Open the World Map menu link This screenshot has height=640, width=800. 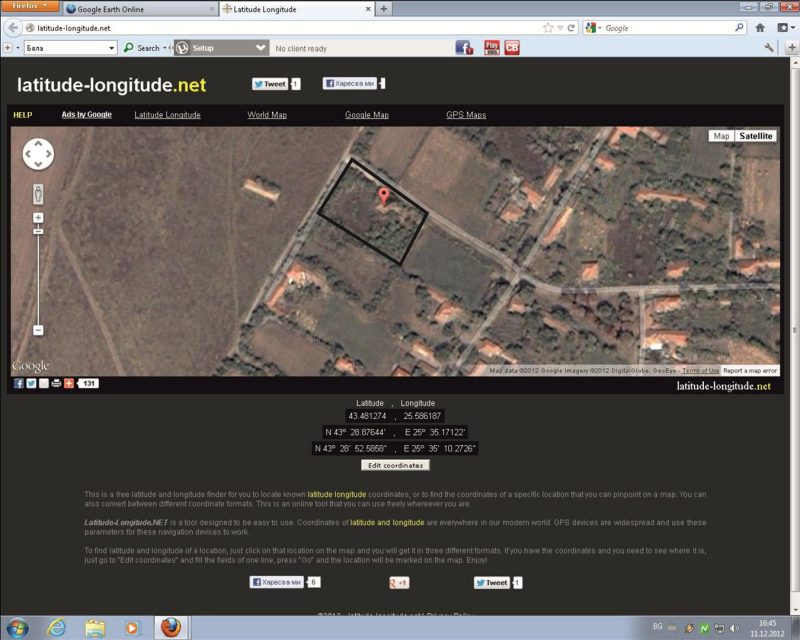[x=267, y=115]
